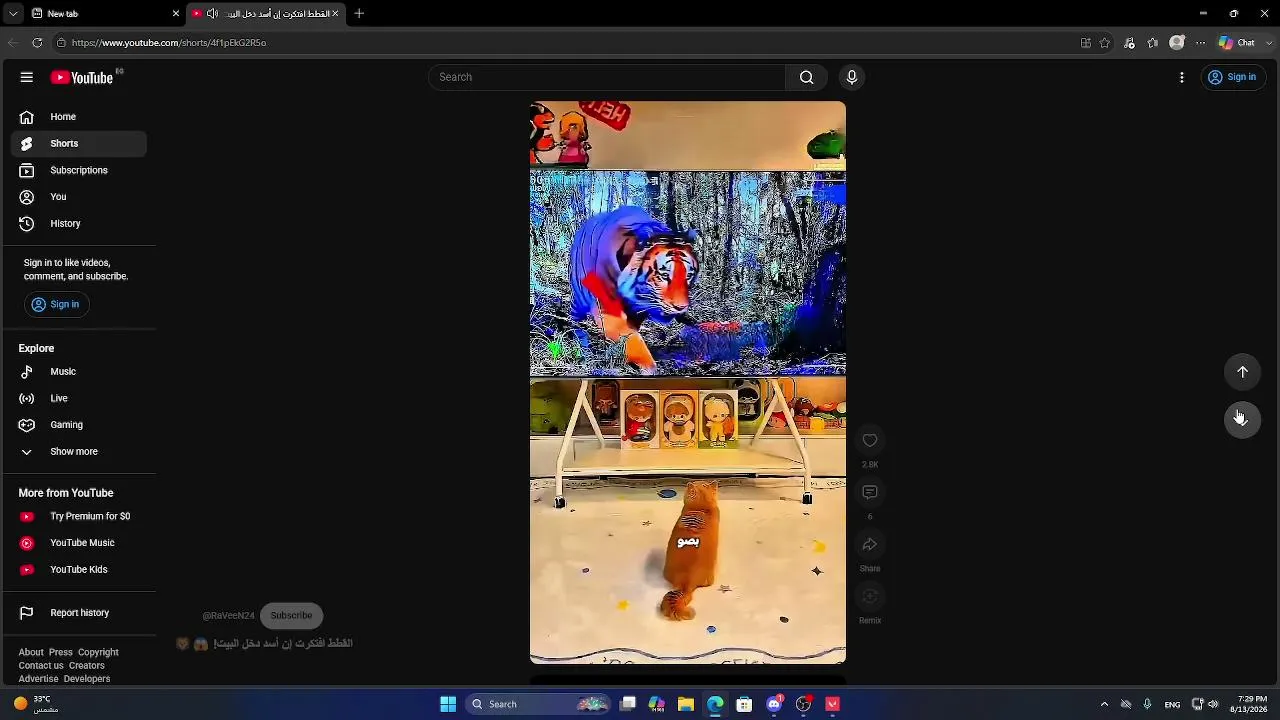Open the YouTube guide hamburger menu
1280x720 pixels.
(27, 77)
